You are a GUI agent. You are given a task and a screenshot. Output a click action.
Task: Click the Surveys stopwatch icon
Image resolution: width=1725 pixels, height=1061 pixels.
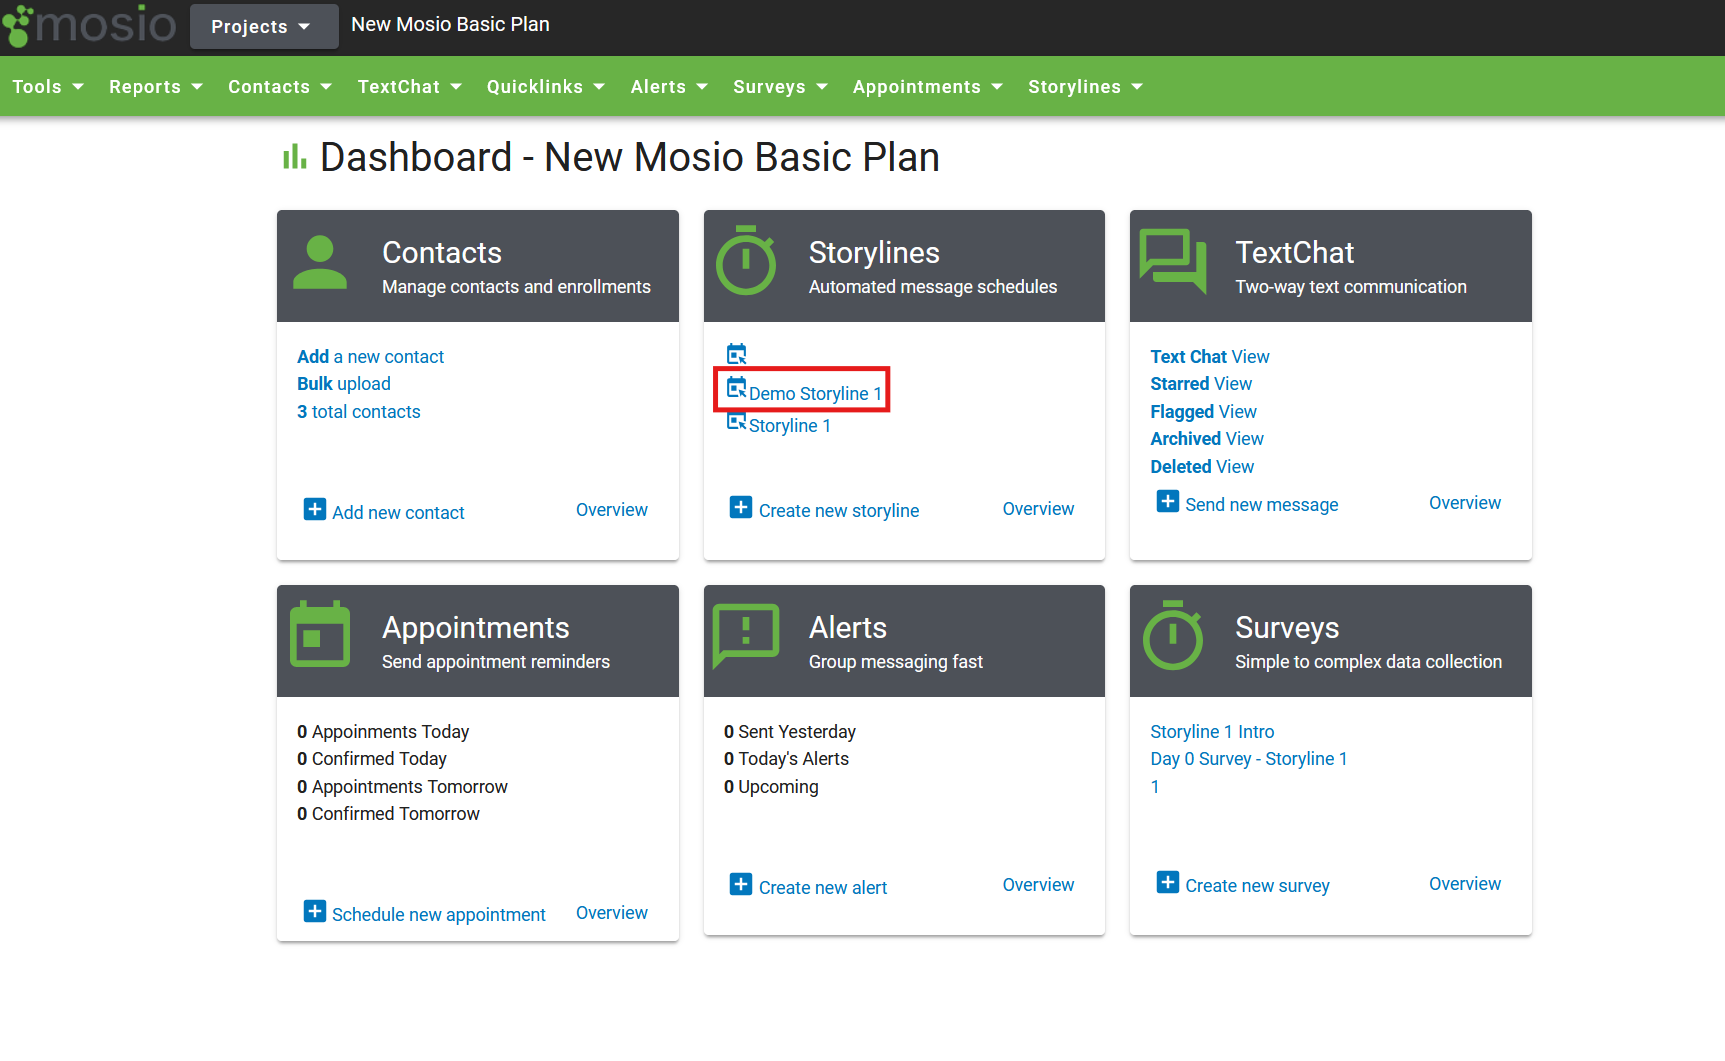(1173, 635)
